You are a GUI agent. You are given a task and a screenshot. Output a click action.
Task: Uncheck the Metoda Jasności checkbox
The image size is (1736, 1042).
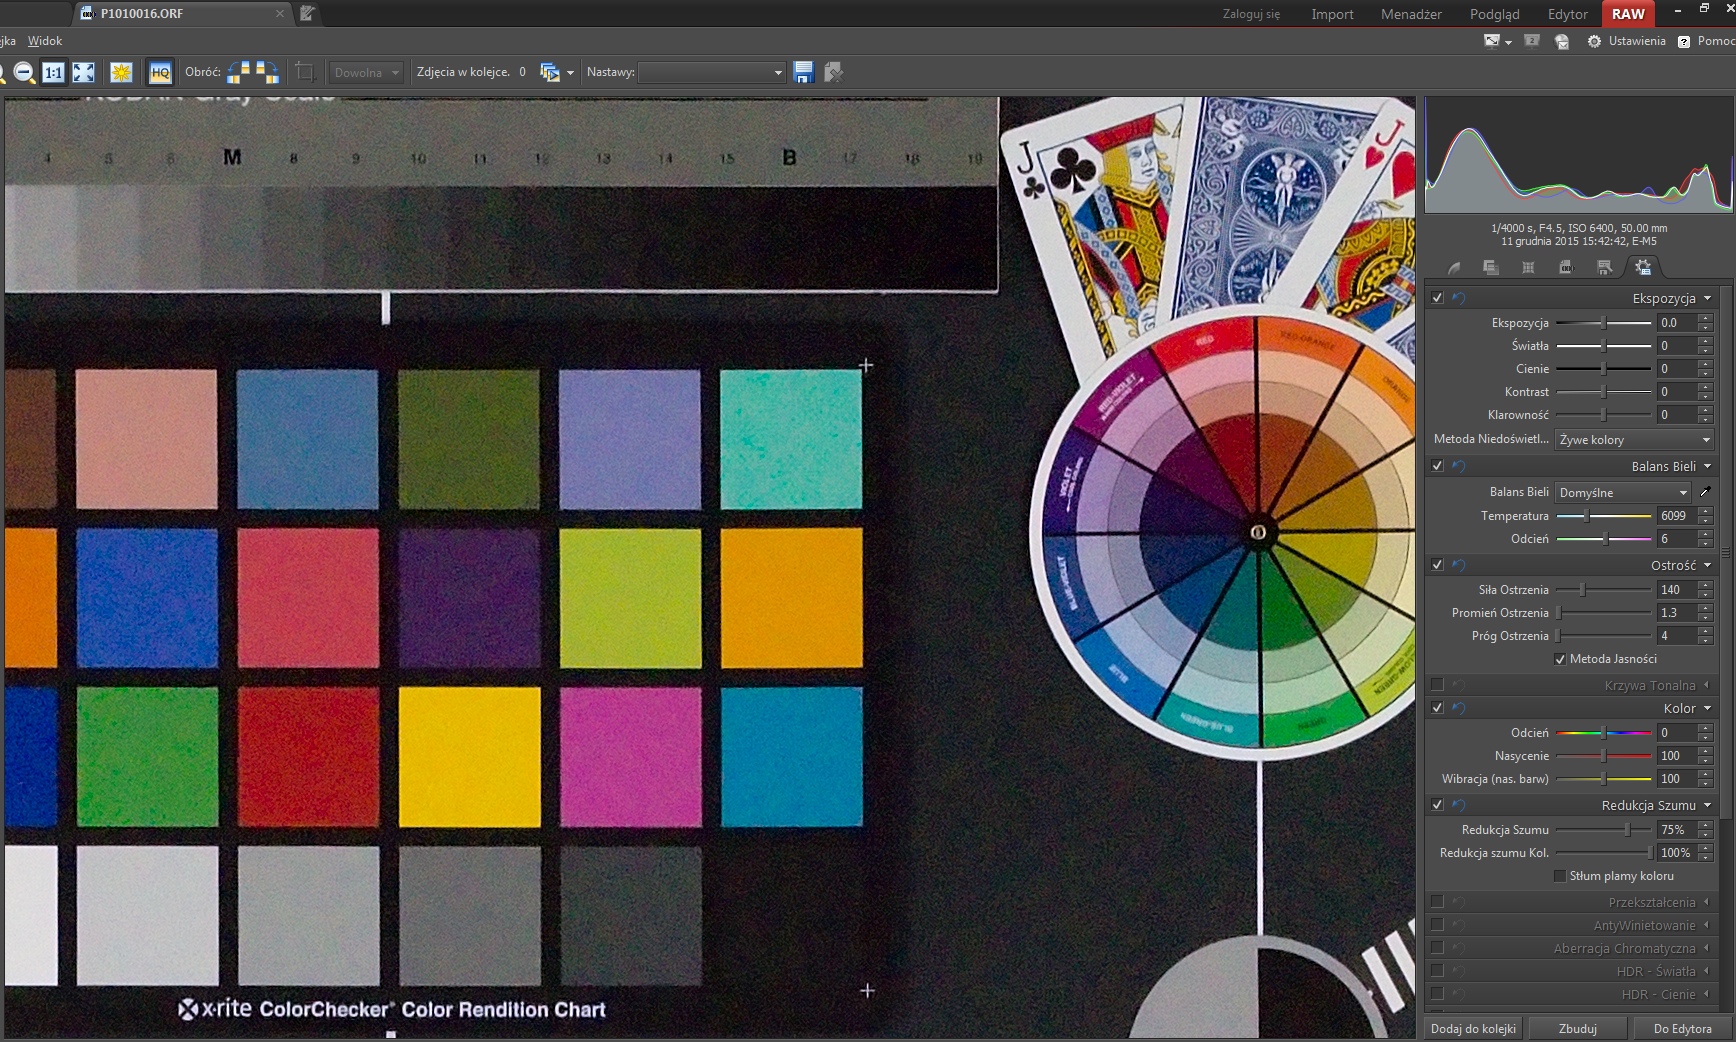pyautogui.click(x=1560, y=659)
